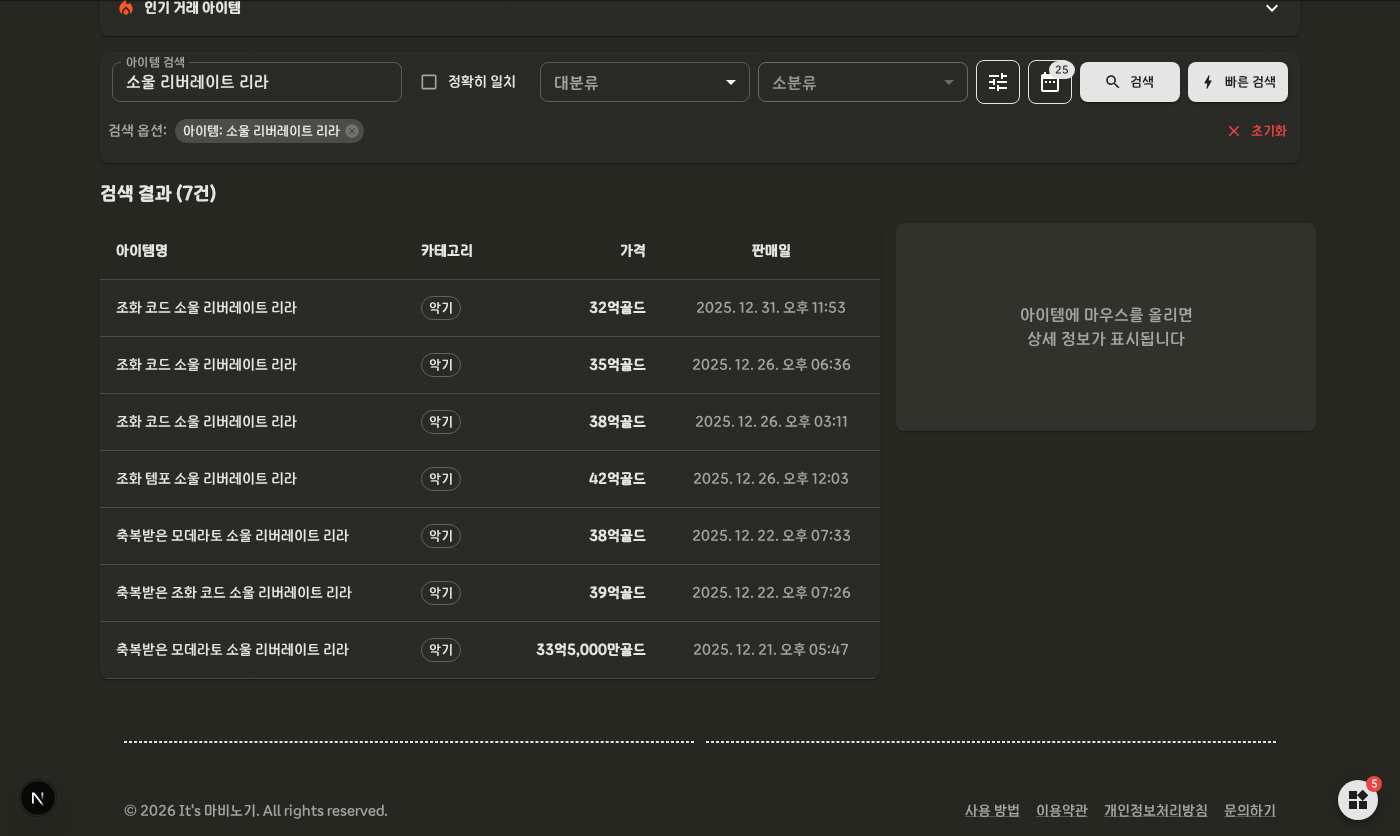Click the 악기 tag in the 32억골드 row
The width and height of the screenshot is (1400, 836).
click(441, 308)
